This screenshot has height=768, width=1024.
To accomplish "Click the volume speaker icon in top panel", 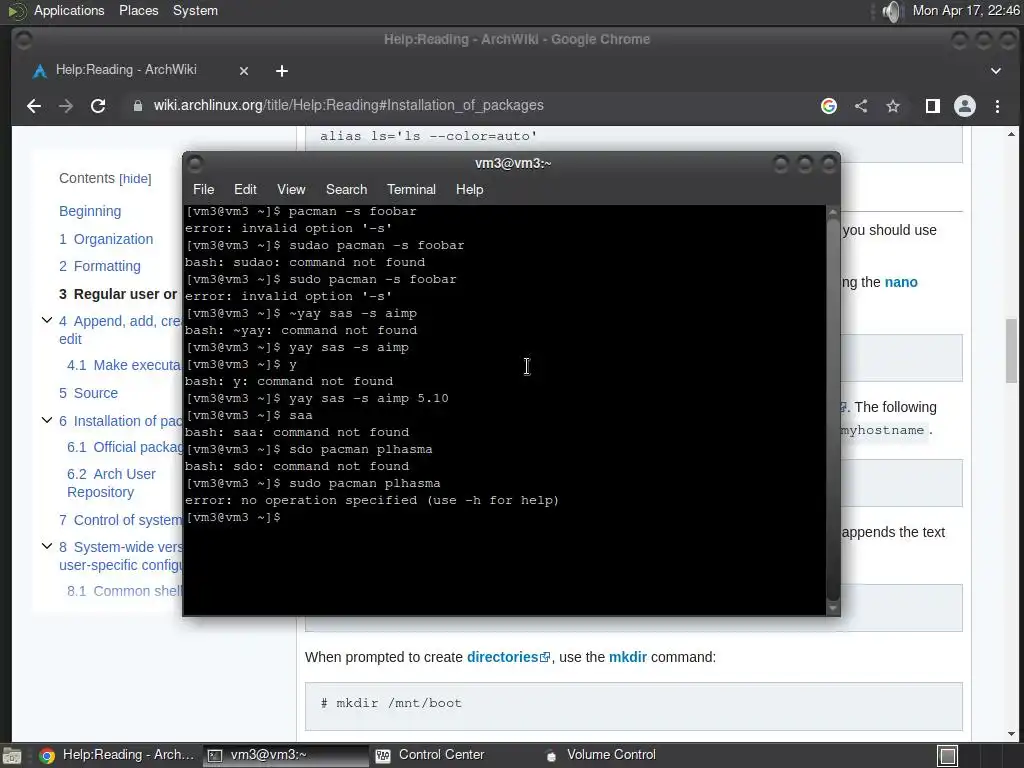I will click(891, 11).
